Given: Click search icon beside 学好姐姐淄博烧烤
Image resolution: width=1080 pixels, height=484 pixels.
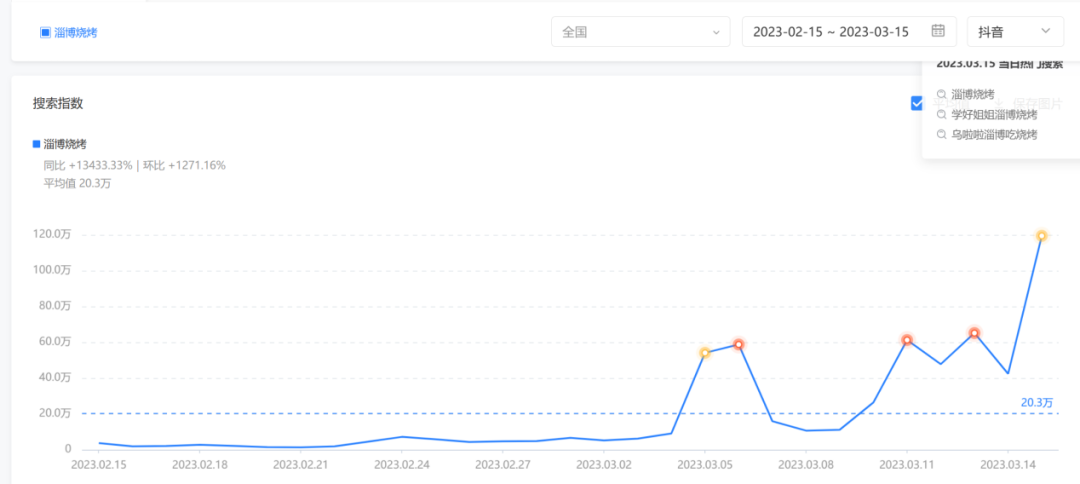Looking at the screenshot, I should pos(941,115).
